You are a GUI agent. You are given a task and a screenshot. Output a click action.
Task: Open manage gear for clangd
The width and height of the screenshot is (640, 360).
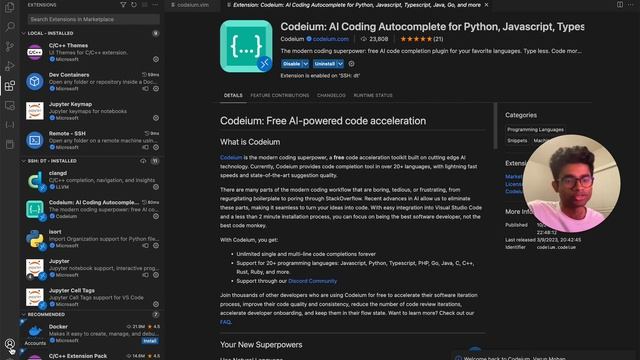pyautogui.click(x=156, y=187)
